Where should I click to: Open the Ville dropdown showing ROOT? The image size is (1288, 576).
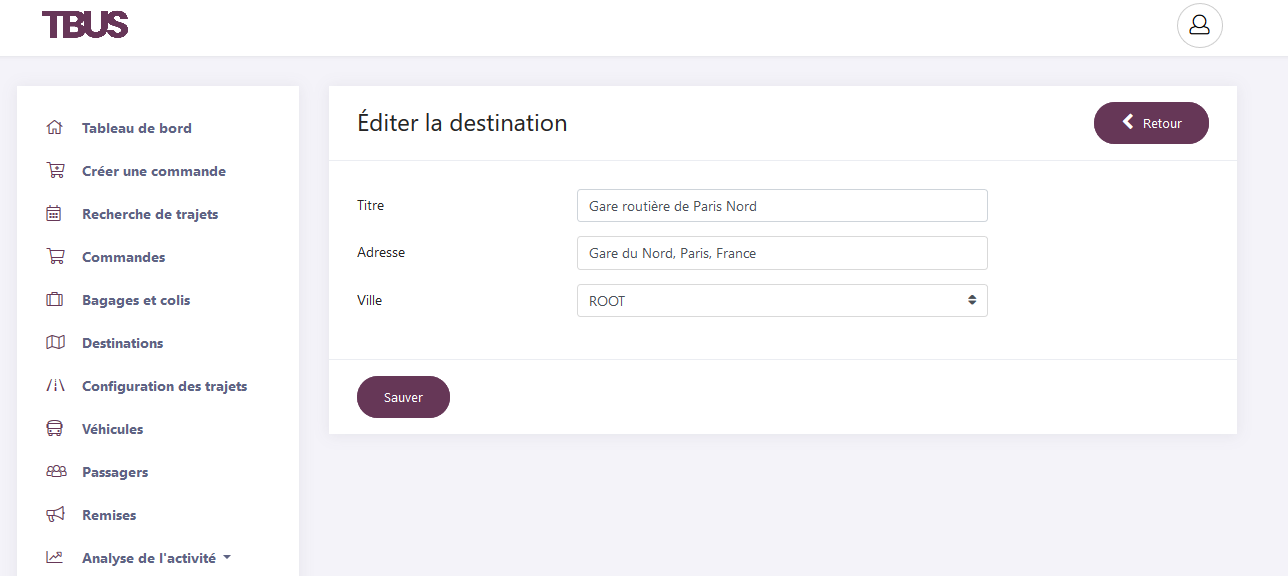(781, 300)
